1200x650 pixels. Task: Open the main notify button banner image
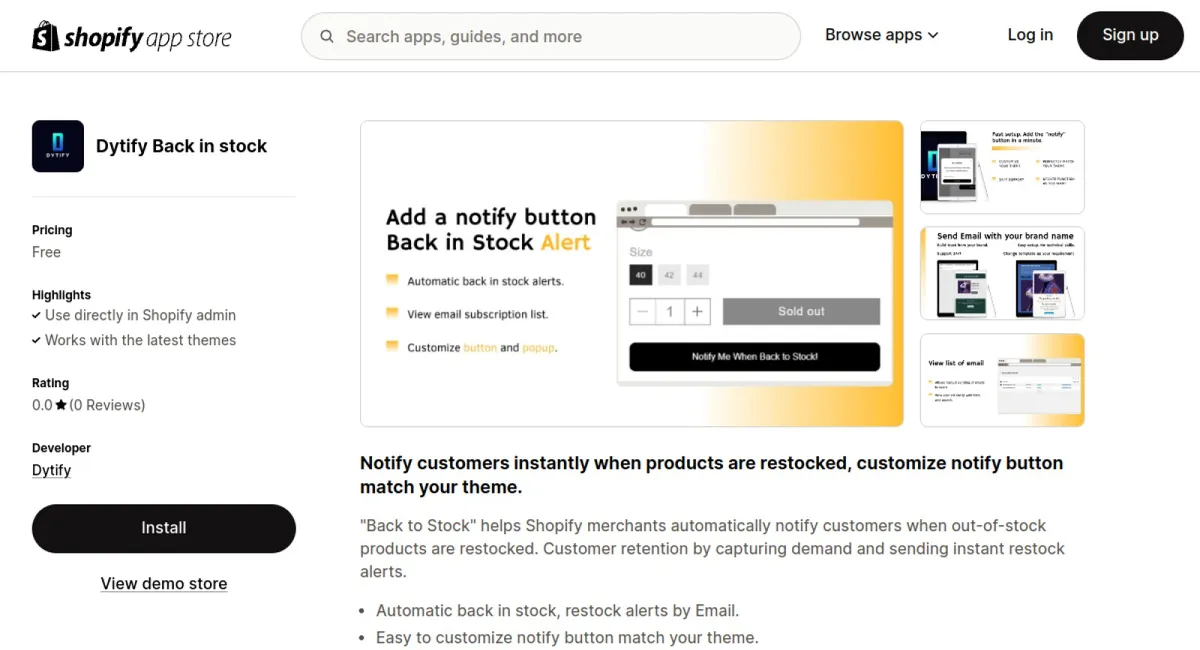(x=632, y=274)
